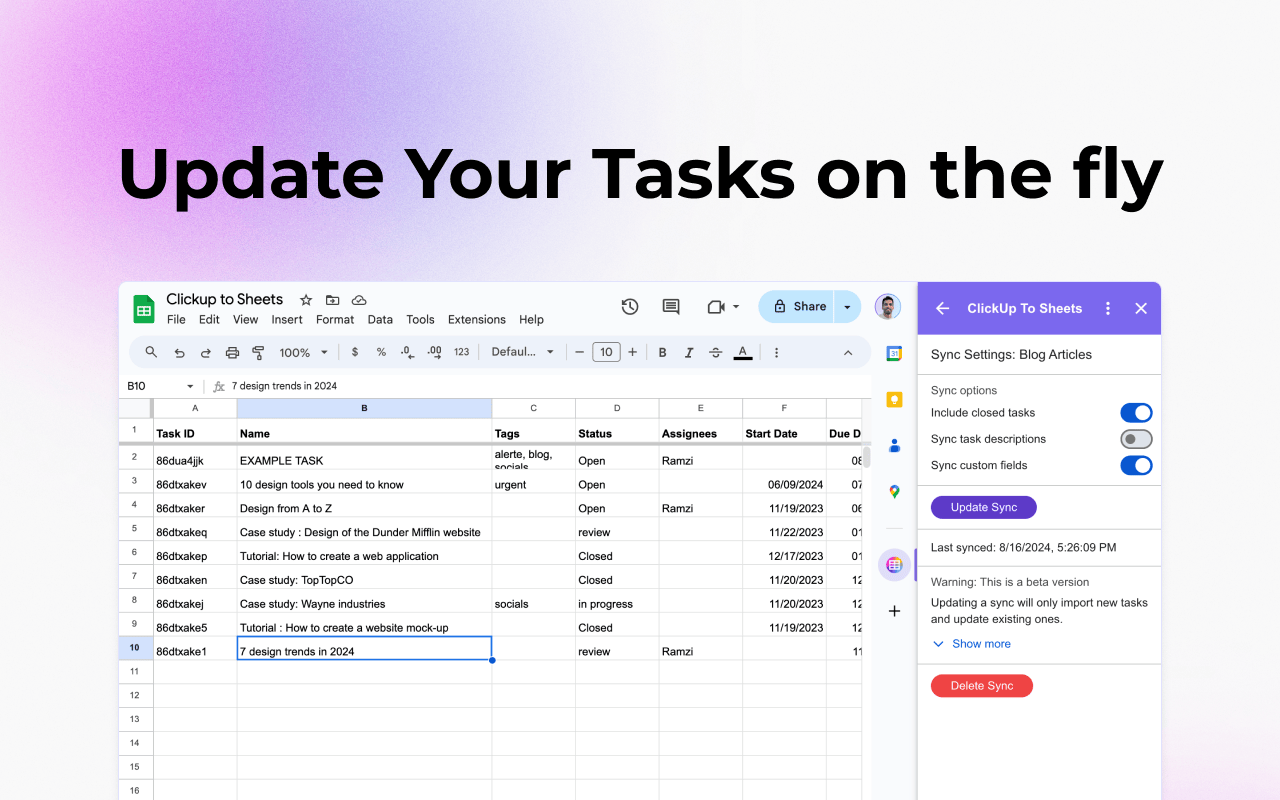Image resolution: width=1280 pixels, height=800 pixels.
Task: Select the paint format tool
Action: click(258, 352)
